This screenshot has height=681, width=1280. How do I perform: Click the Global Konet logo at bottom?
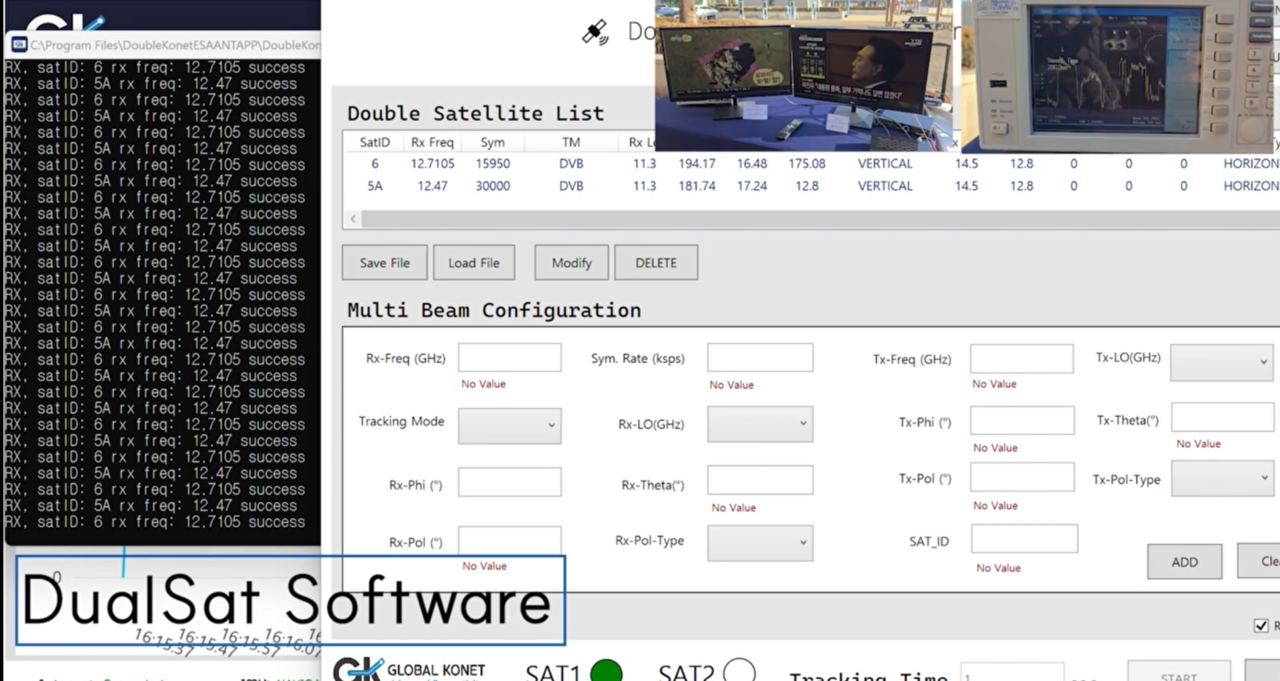(409, 670)
